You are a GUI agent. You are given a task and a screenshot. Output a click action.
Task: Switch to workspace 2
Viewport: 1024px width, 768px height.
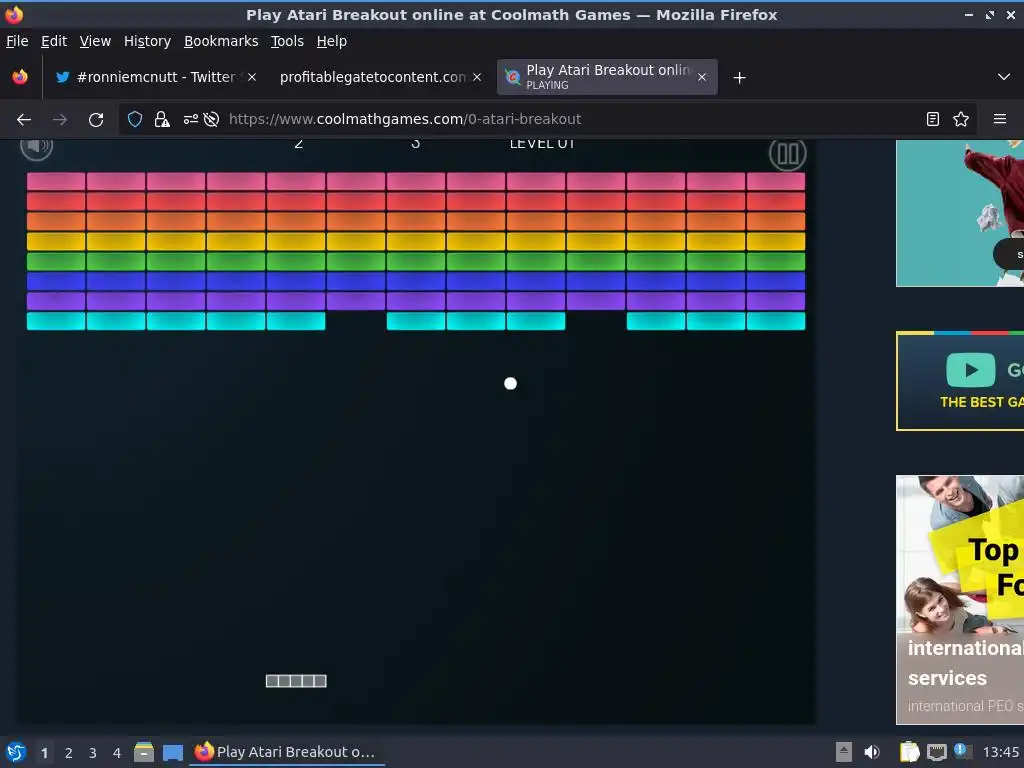coord(69,753)
